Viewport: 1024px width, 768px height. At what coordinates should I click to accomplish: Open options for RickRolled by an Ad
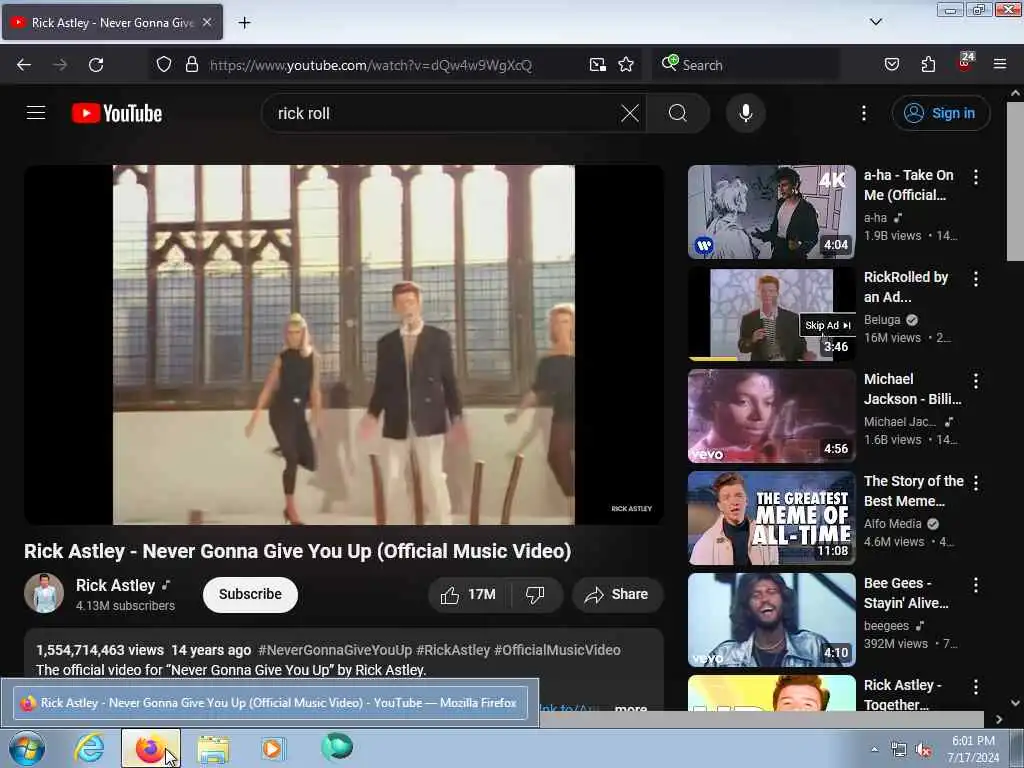[x=976, y=279]
